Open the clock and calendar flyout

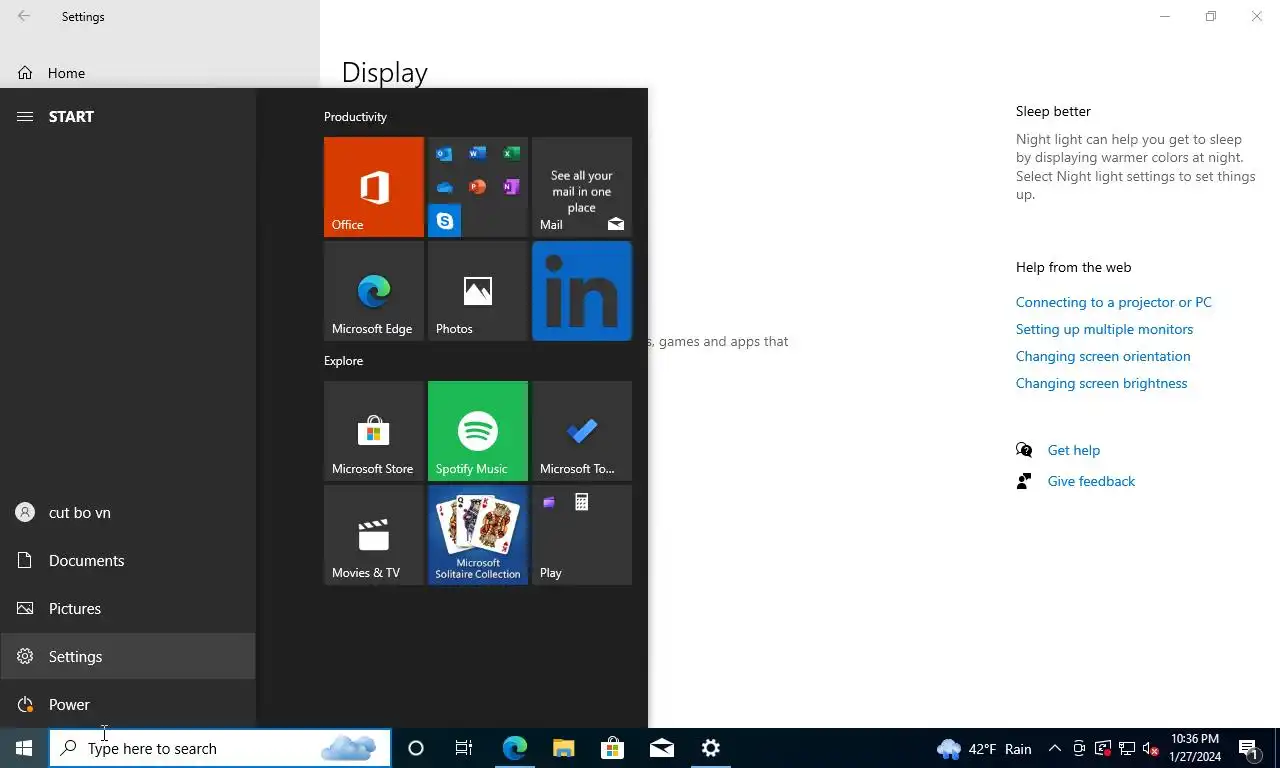pyautogui.click(x=1195, y=748)
